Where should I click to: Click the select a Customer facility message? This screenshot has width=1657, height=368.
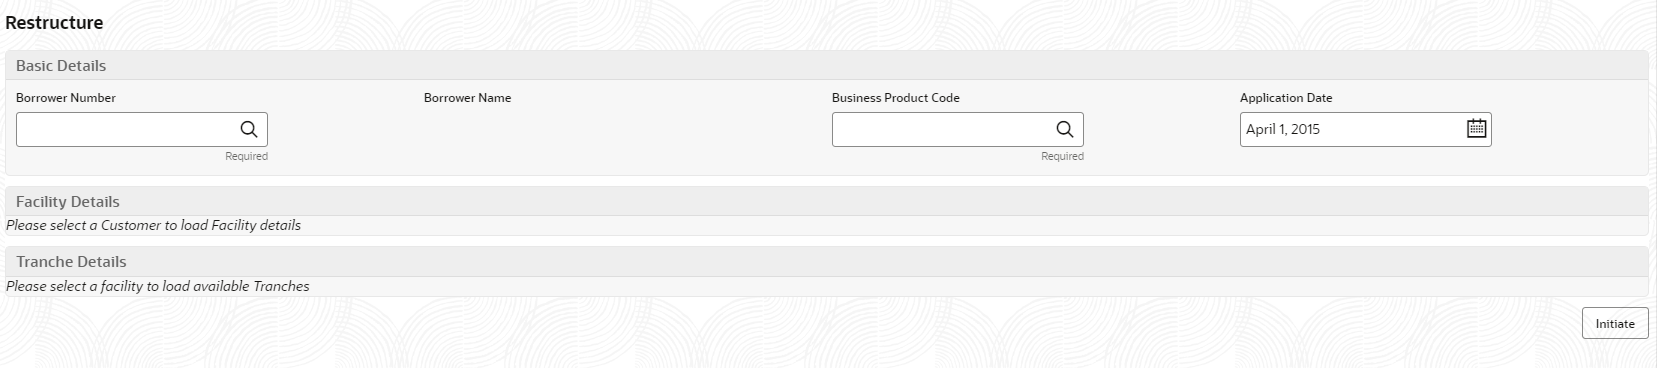point(153,226)
